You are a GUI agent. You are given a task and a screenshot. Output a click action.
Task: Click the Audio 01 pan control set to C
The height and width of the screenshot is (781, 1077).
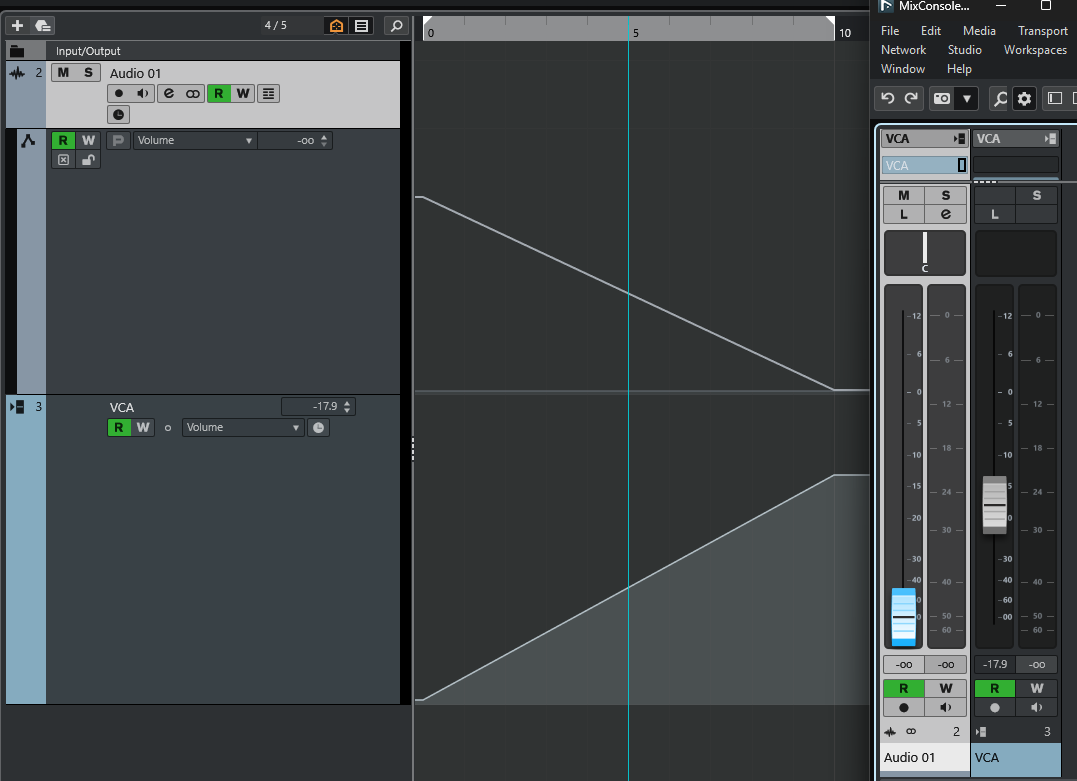click(x=925, y=253)
